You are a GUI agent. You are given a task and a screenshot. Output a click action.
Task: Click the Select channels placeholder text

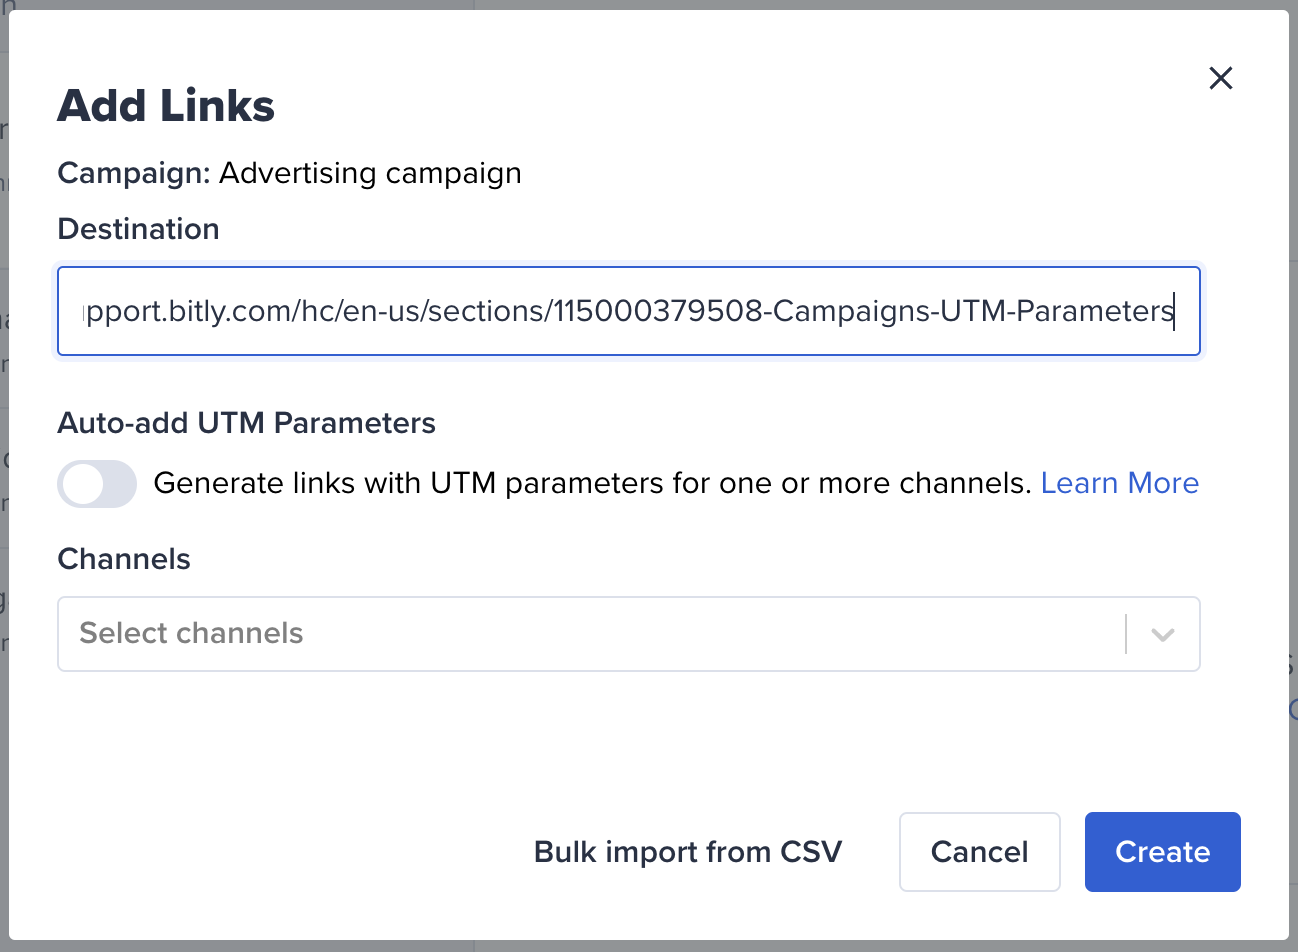[x=191, y=633]
